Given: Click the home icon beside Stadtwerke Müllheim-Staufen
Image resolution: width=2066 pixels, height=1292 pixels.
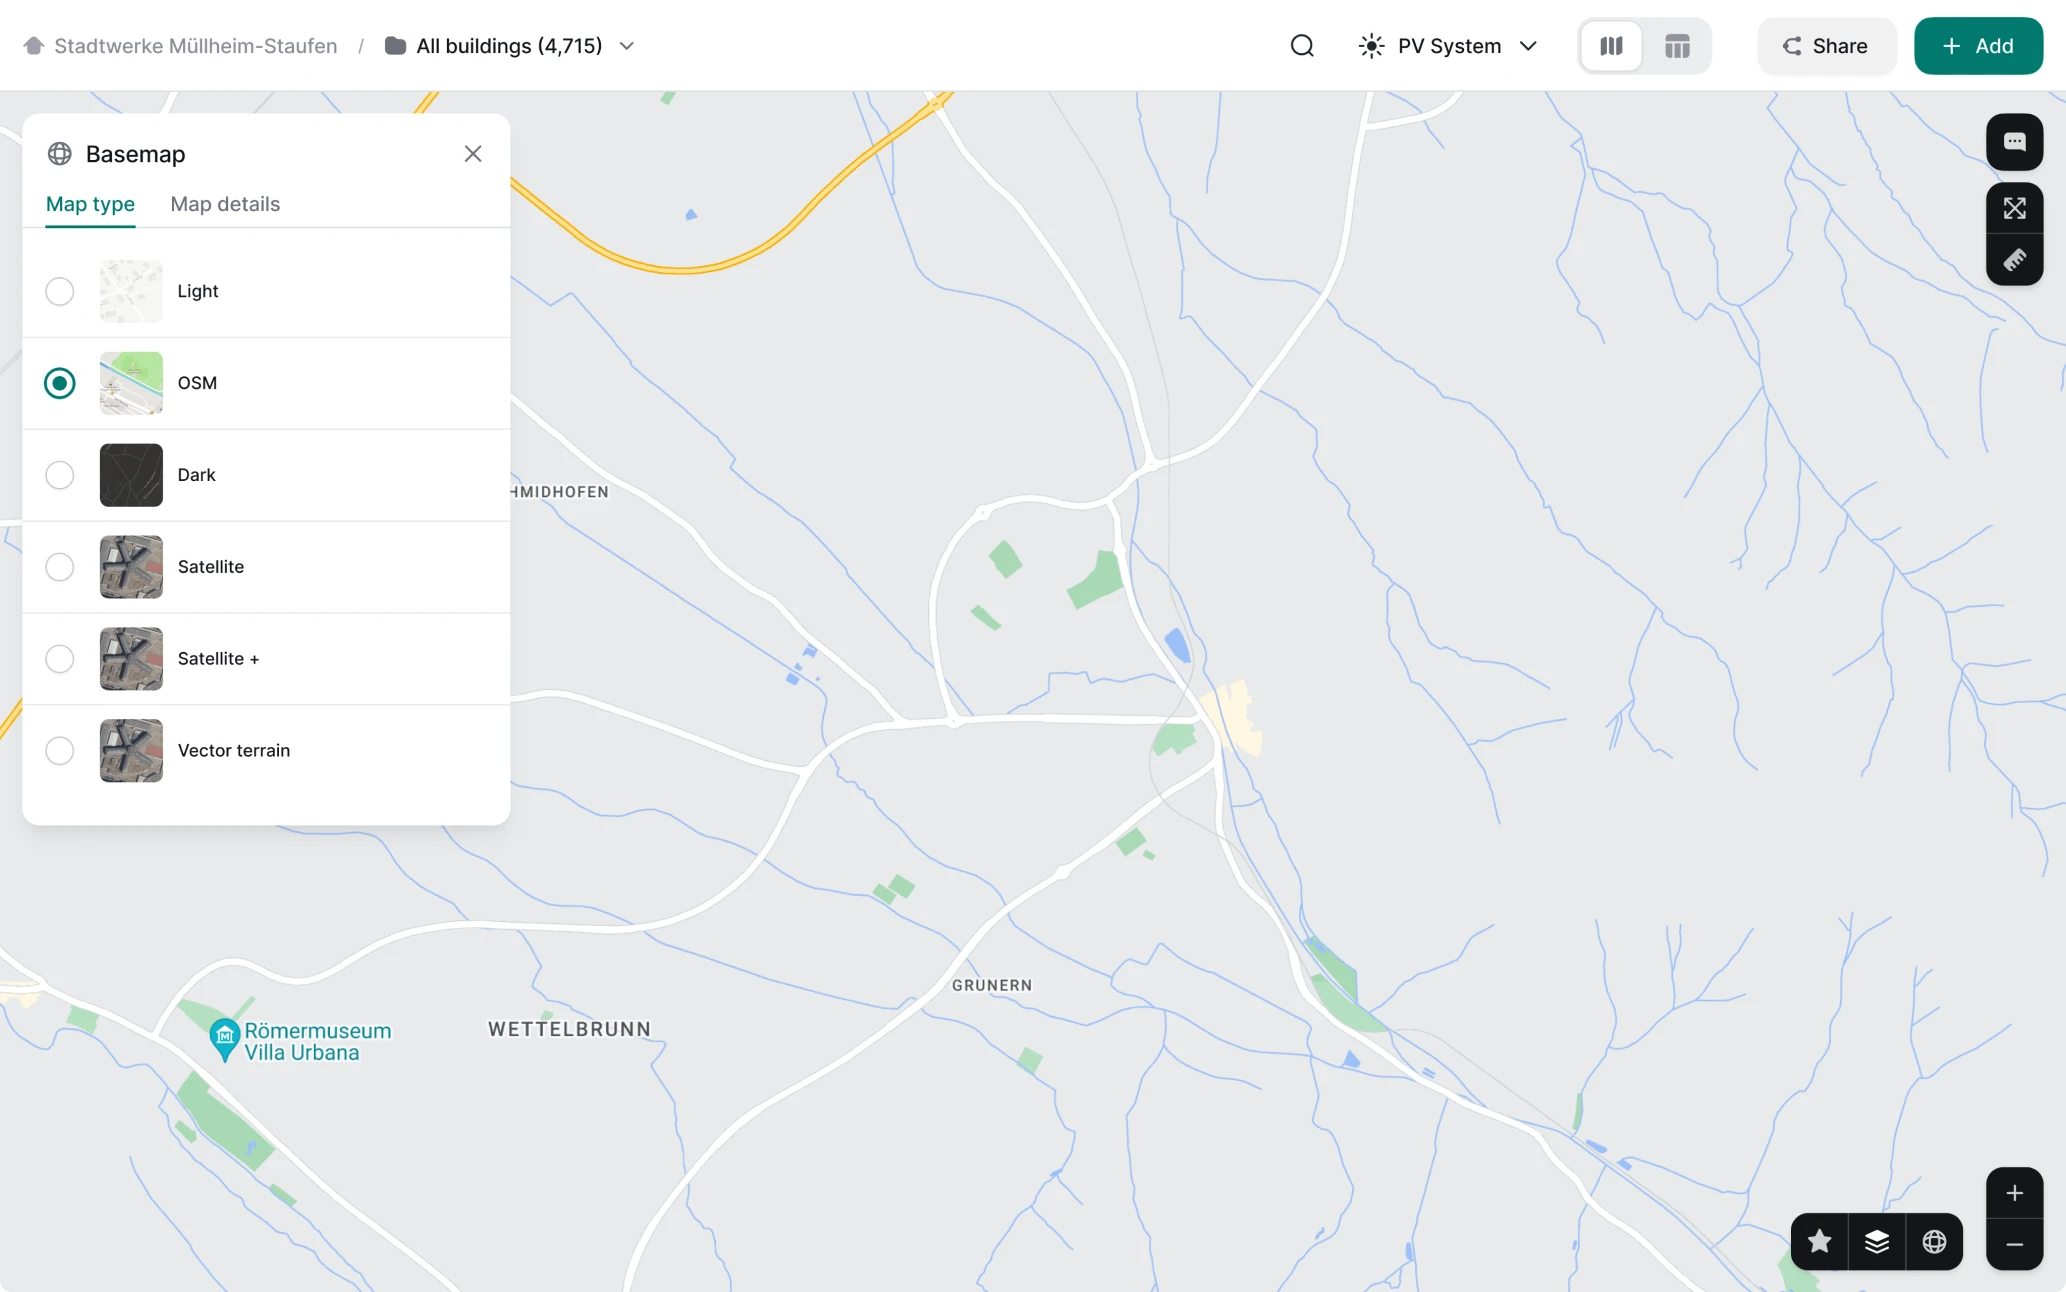Looking at the screenshot, I should click(x=34, y=46).
